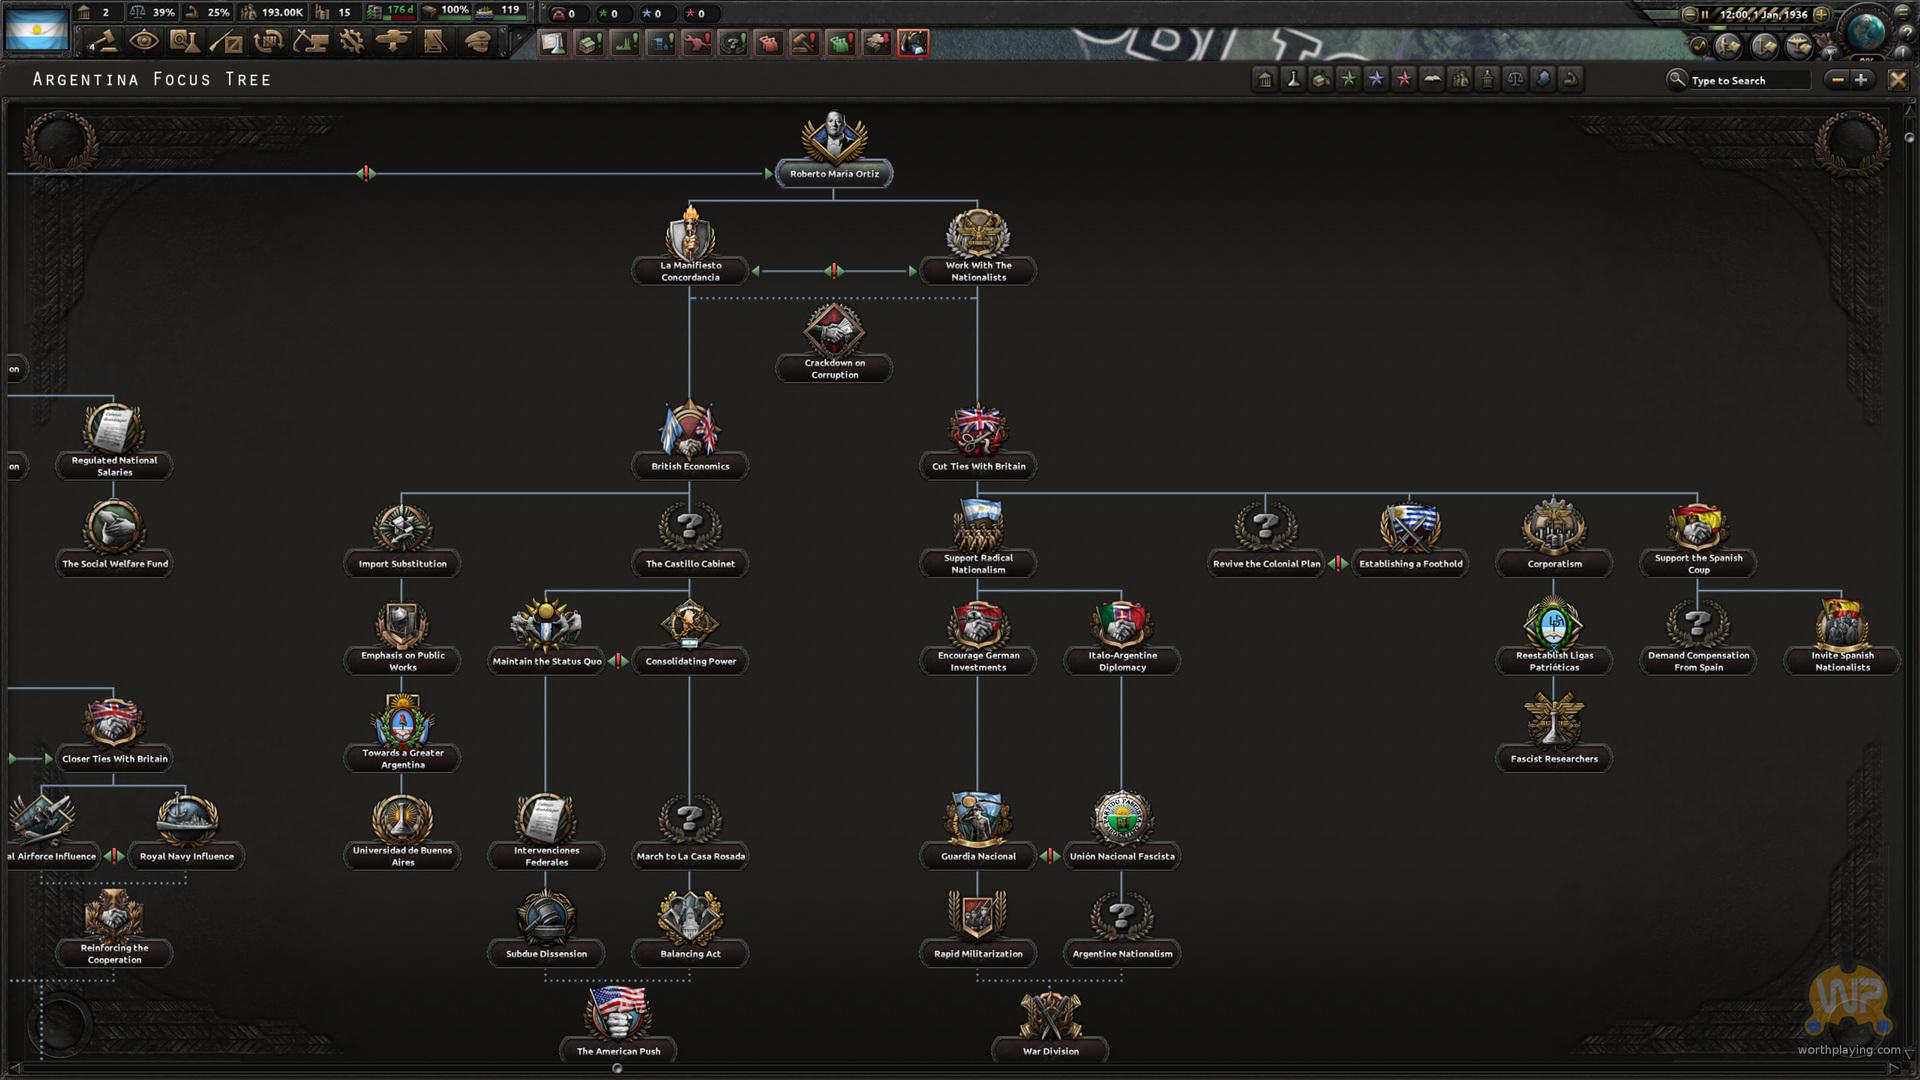Click the horizontal scrollbar handle at bottom
1920x1080 pixels.
click(x=617, y=1068)
